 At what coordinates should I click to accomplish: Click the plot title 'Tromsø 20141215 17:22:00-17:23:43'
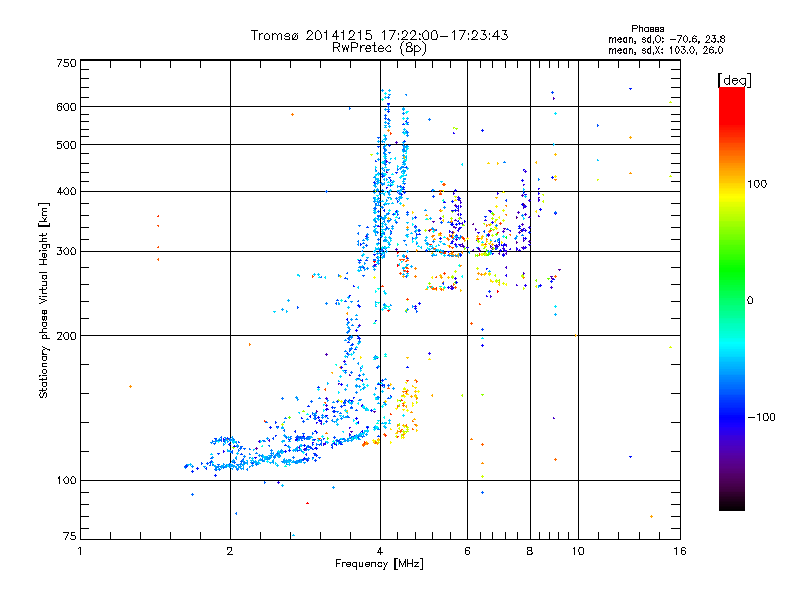[380, 35]
